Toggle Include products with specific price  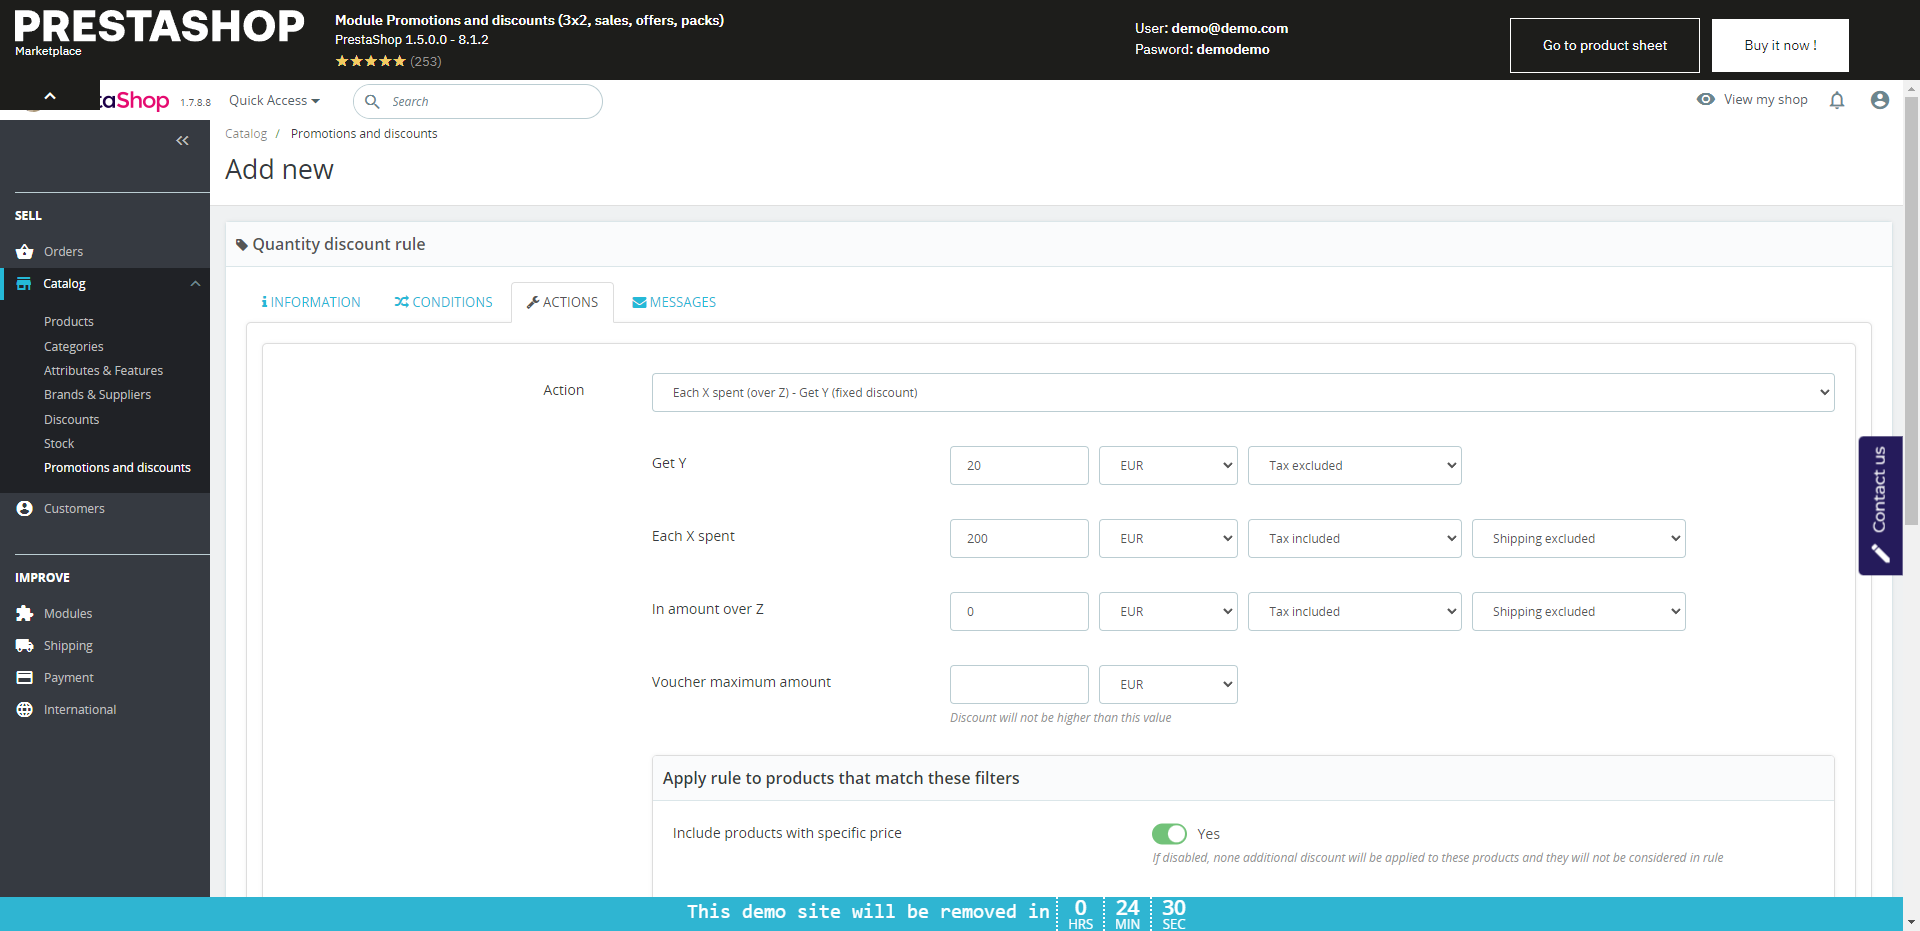pyautogui.click(x=1169, y=834)
